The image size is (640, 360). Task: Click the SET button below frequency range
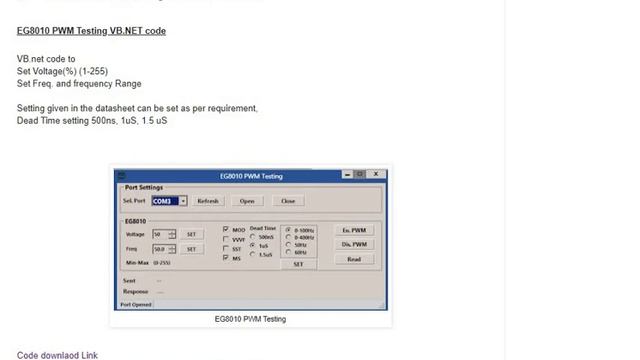click(x=298, y=264)
